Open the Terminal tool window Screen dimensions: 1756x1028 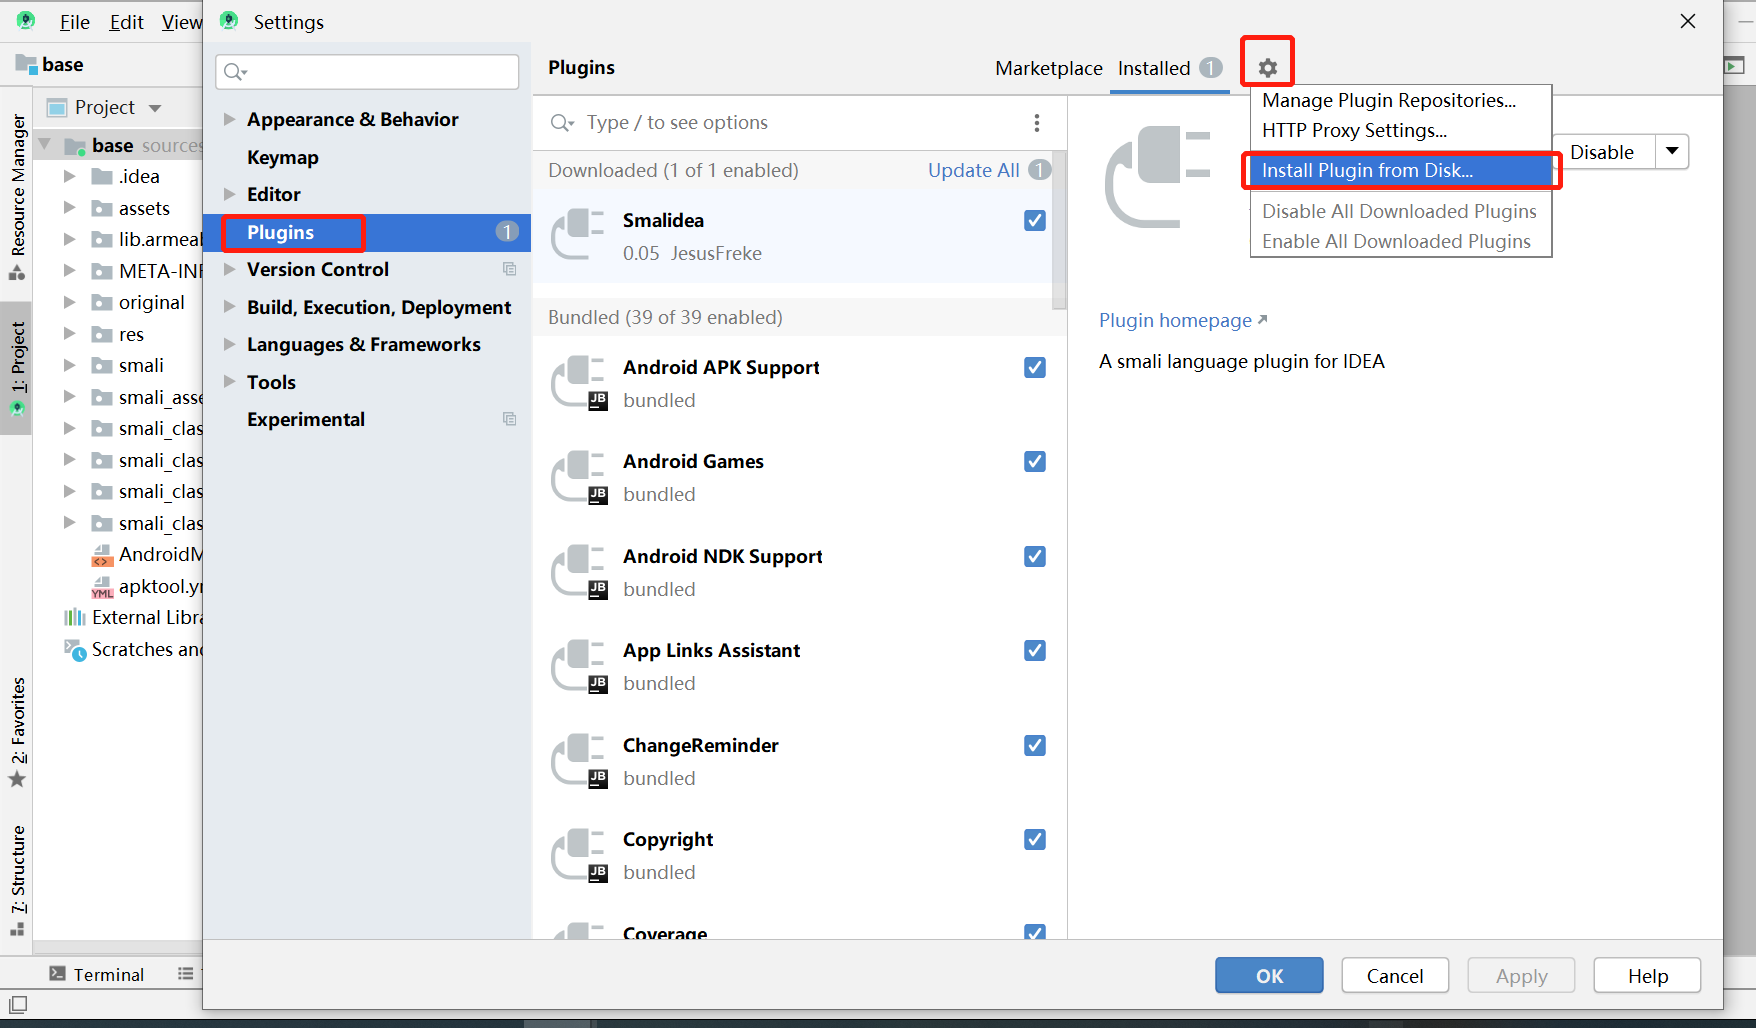pyautogui.click(x=98, y=974)
